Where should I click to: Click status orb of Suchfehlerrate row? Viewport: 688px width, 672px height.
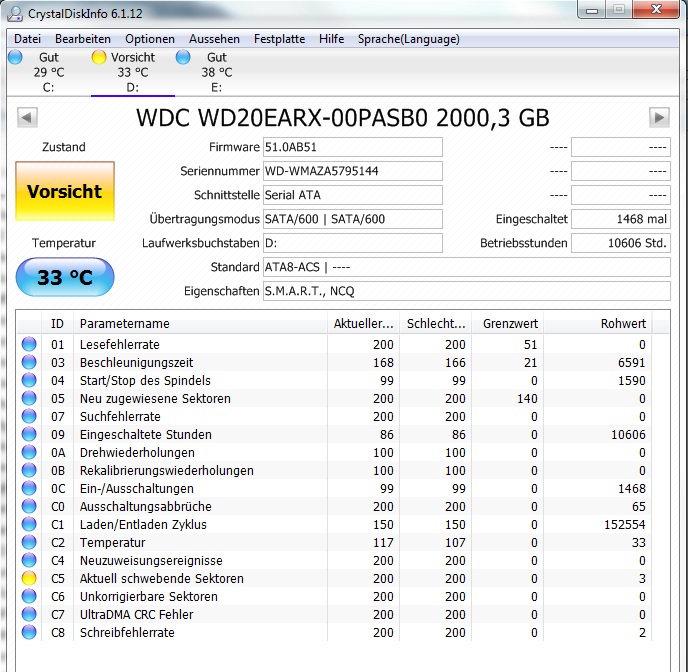click(x=29, y=416)
